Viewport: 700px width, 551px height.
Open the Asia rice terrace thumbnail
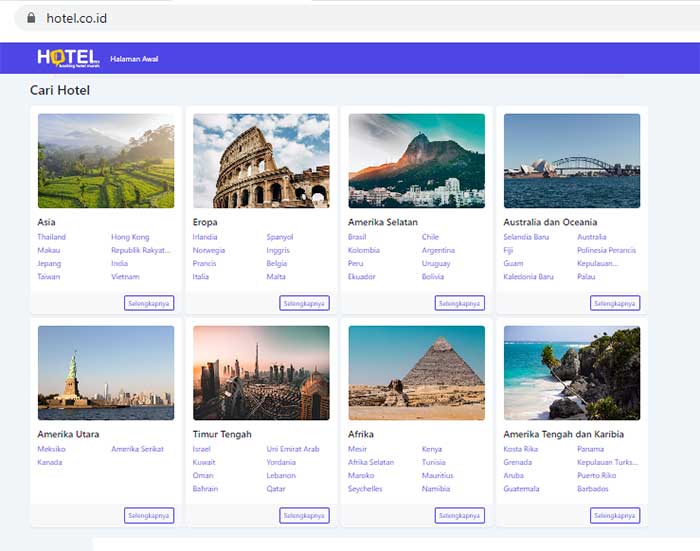pyautogui.click(x=106, y=161)
